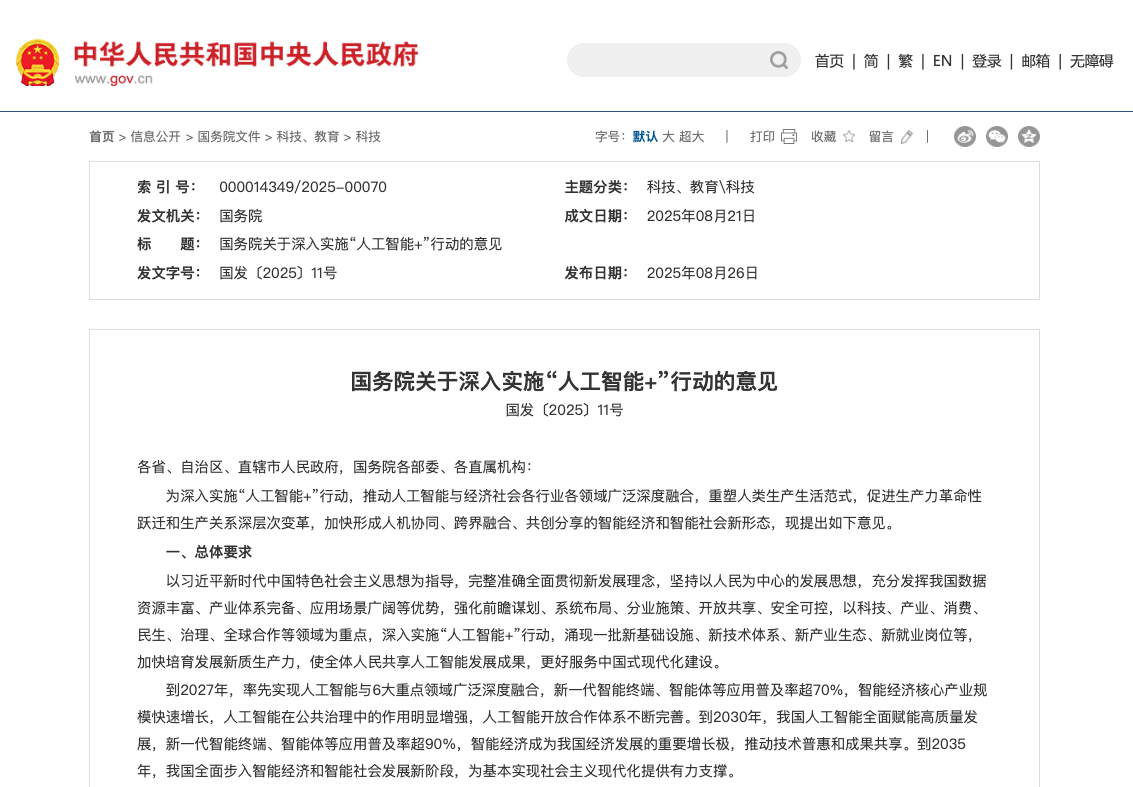Open the 首页 top navigation item
1133x787 pixels.
coord(829,60)
